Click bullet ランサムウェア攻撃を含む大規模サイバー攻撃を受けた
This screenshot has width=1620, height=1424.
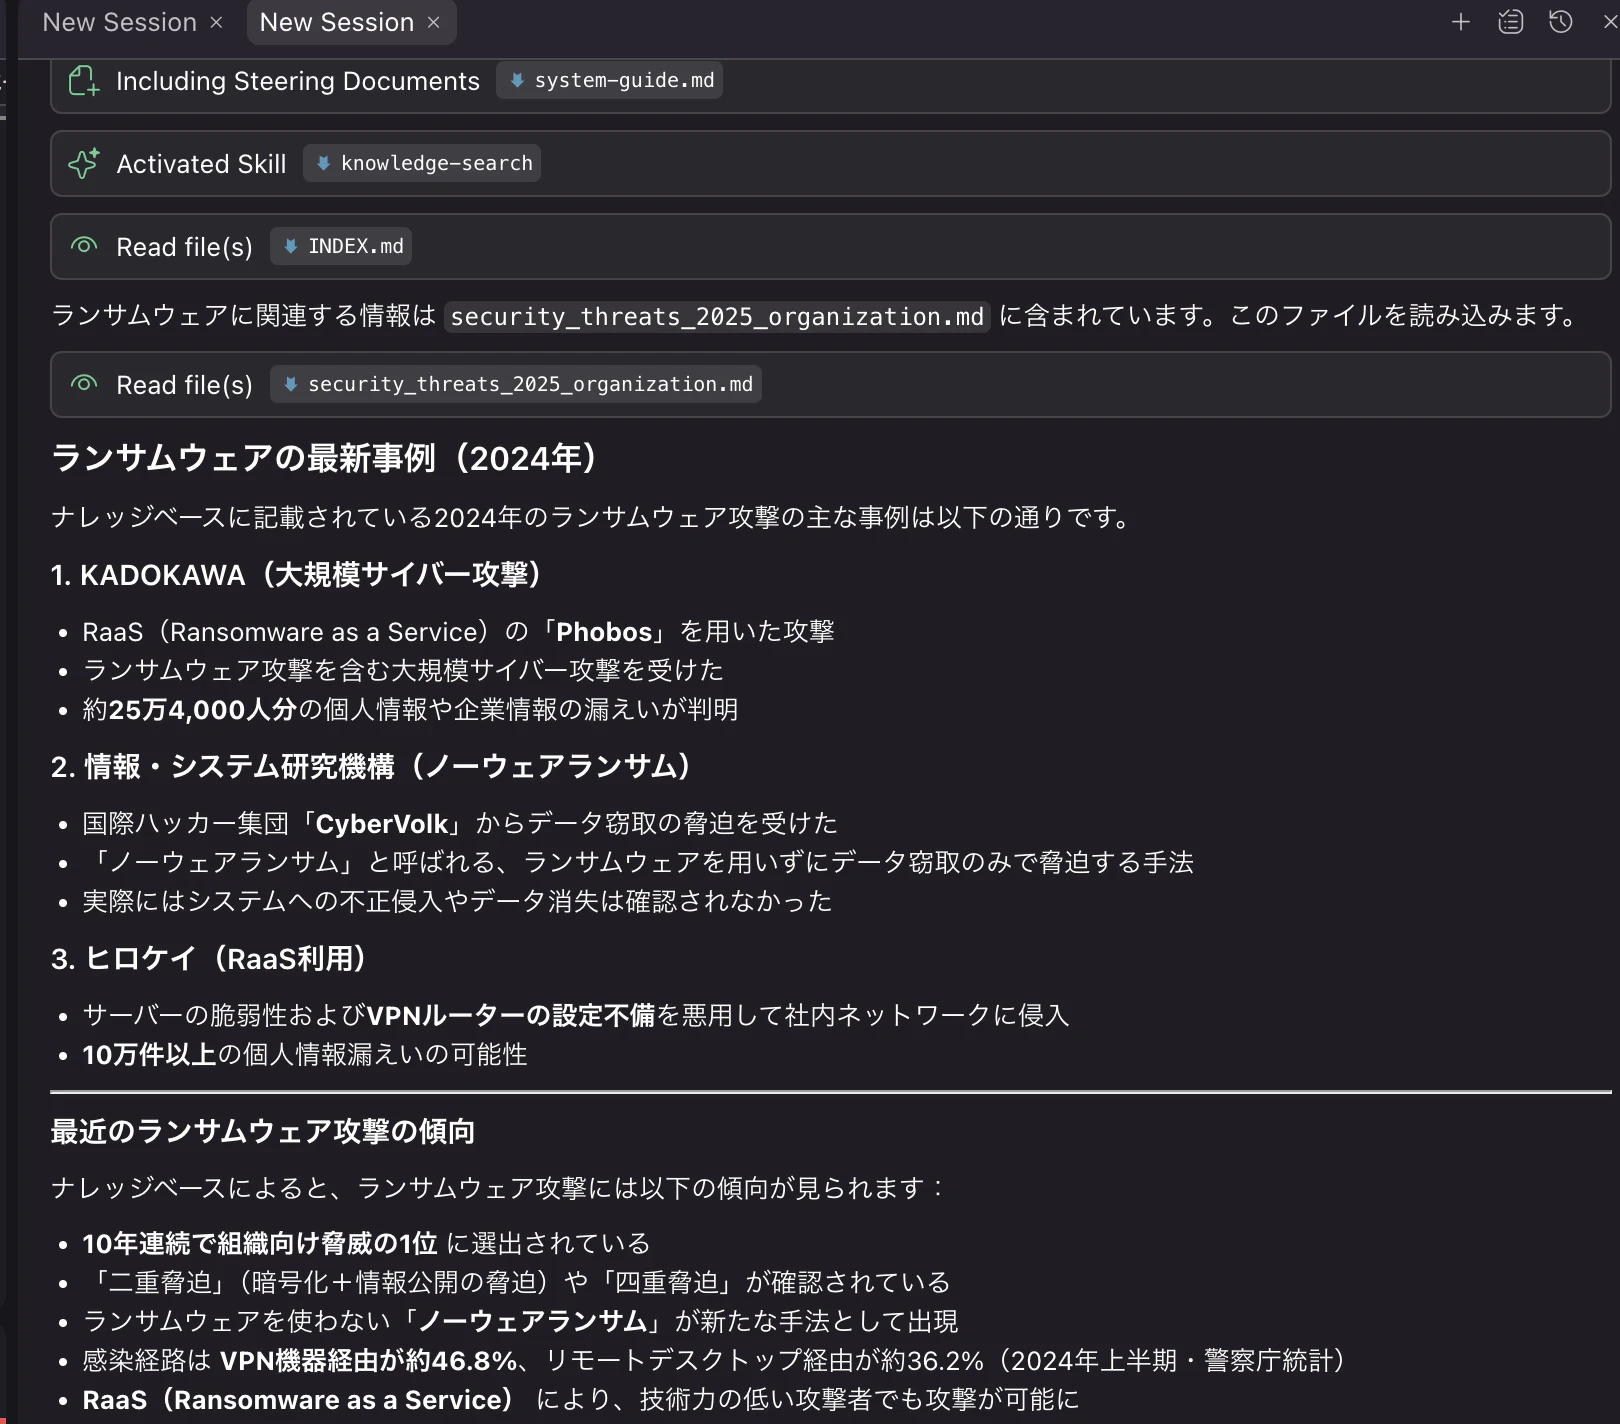coord(403,670)
